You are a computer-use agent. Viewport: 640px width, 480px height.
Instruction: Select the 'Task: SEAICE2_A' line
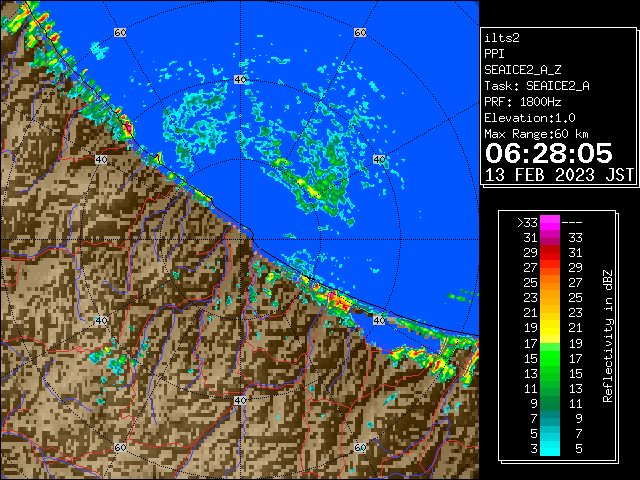coord(537,86)
